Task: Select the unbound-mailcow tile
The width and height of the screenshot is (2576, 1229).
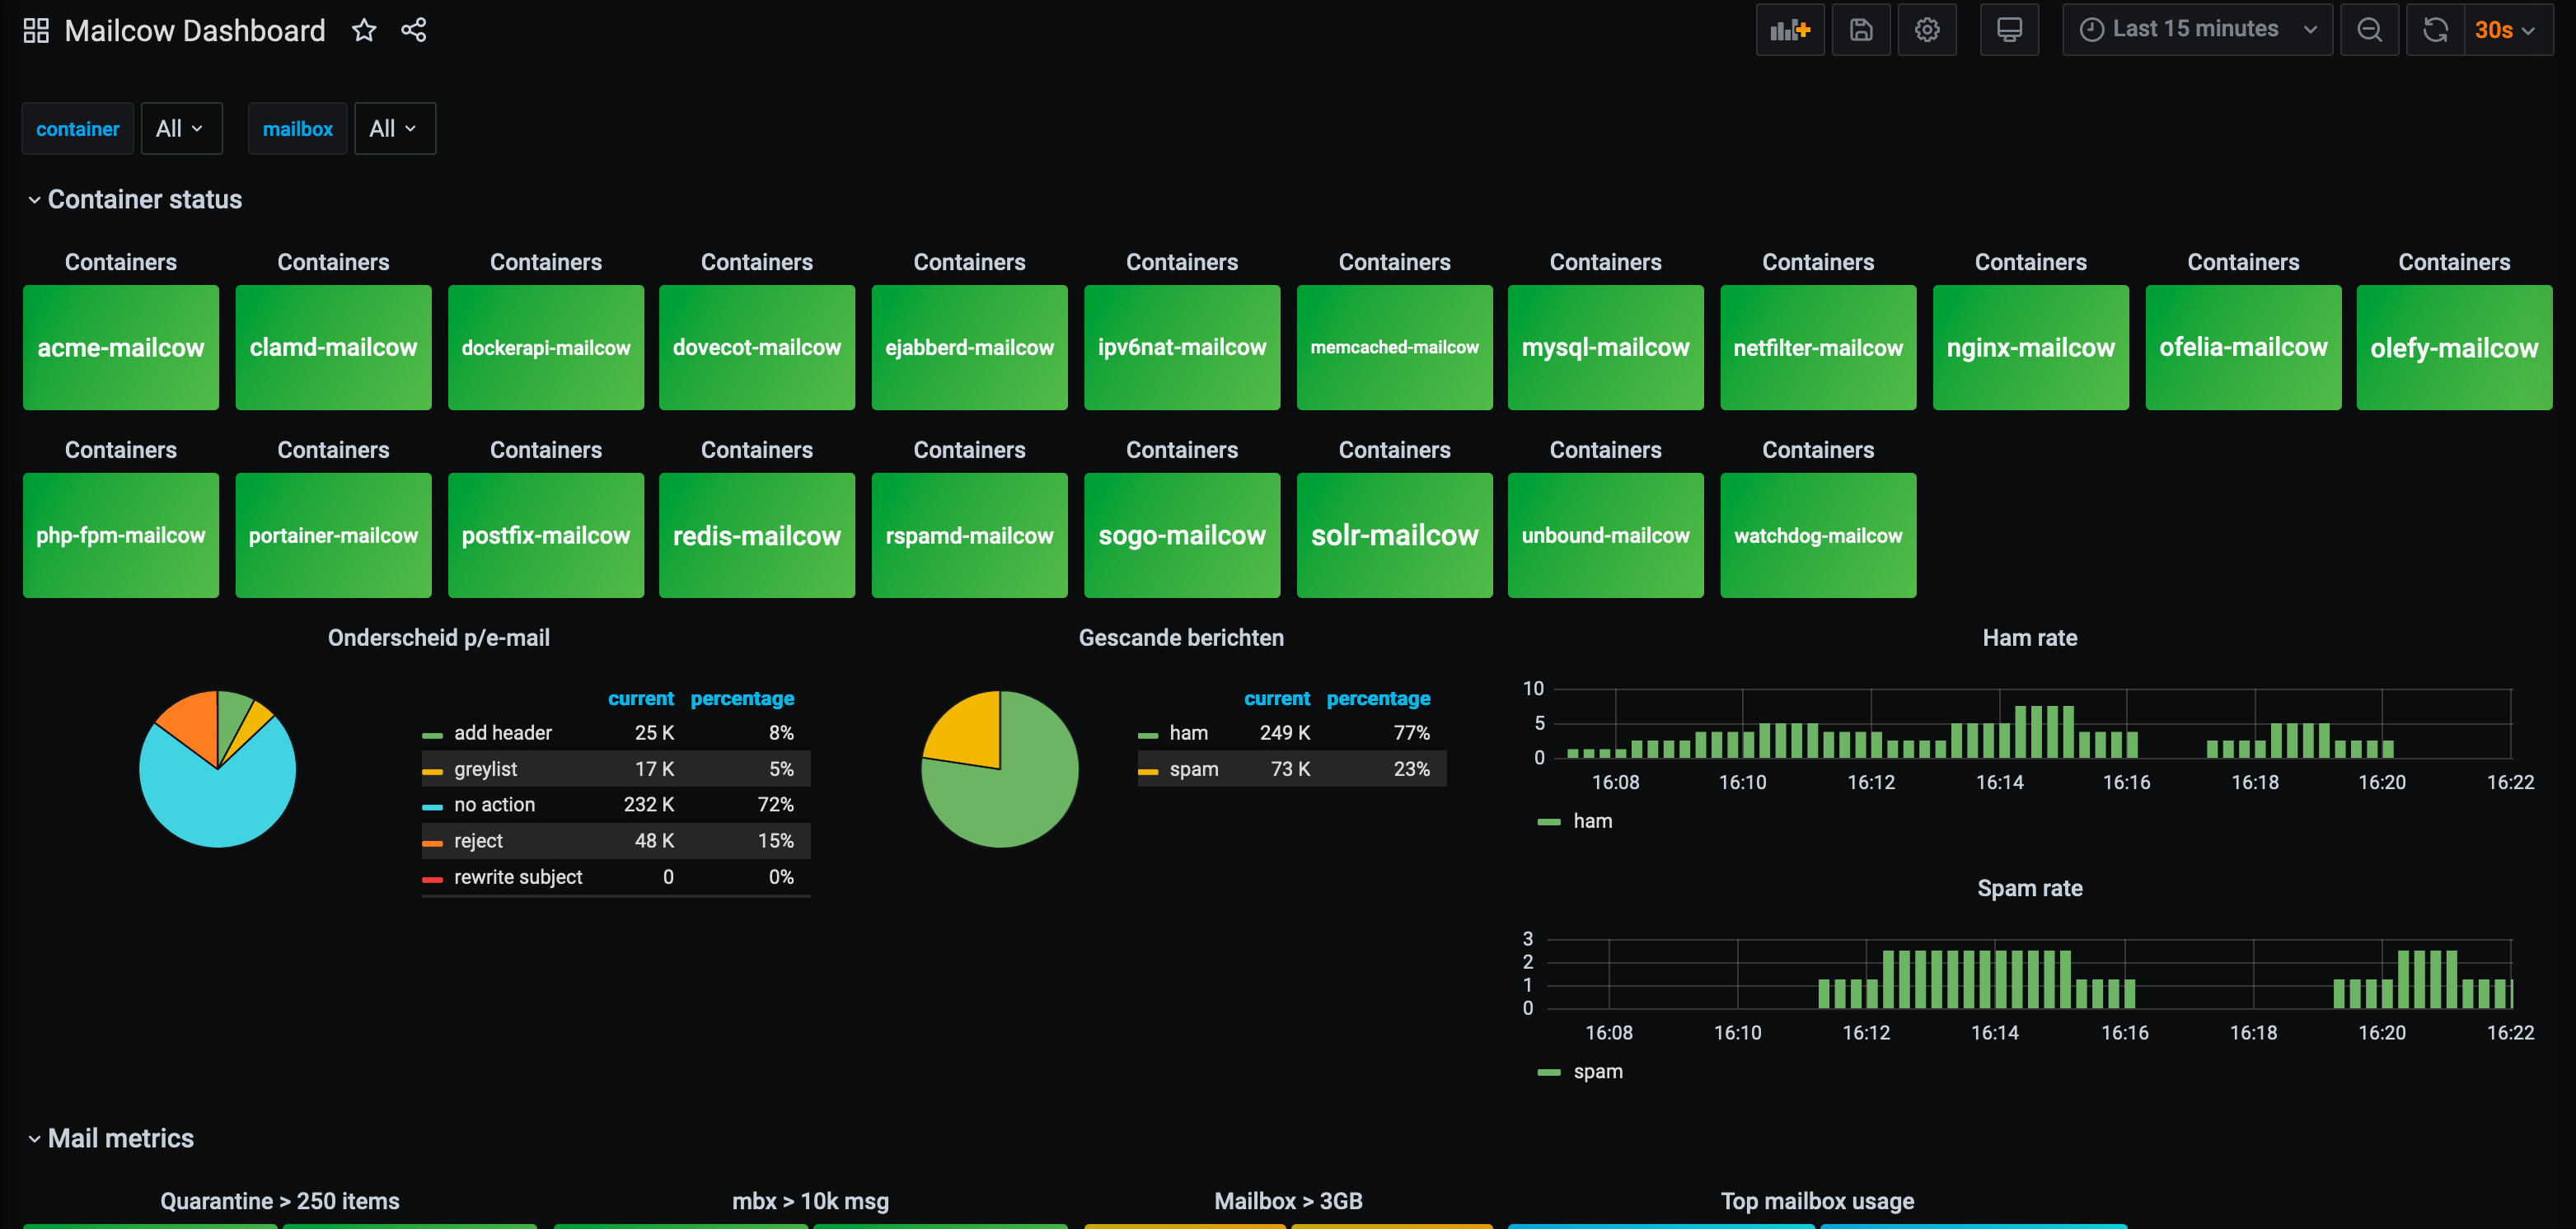Action: pyautogui.click(x=1606, y=535)
